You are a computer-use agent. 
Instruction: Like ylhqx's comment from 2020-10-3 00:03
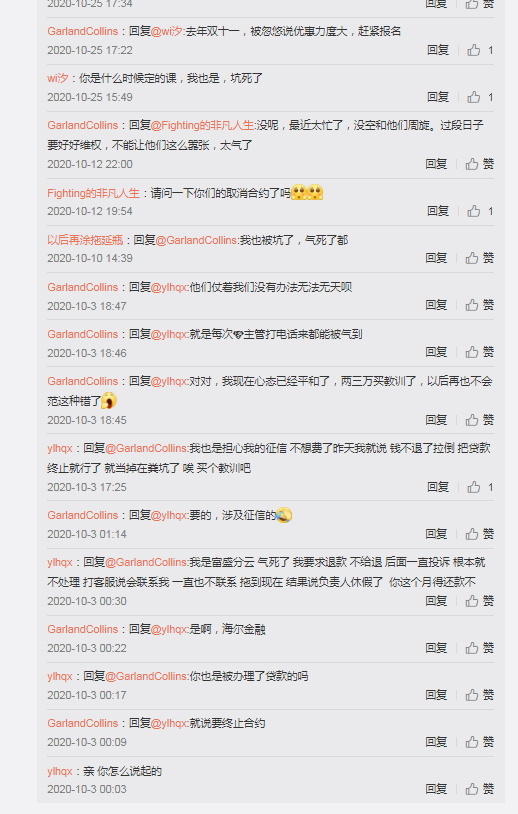coord(480,789)
